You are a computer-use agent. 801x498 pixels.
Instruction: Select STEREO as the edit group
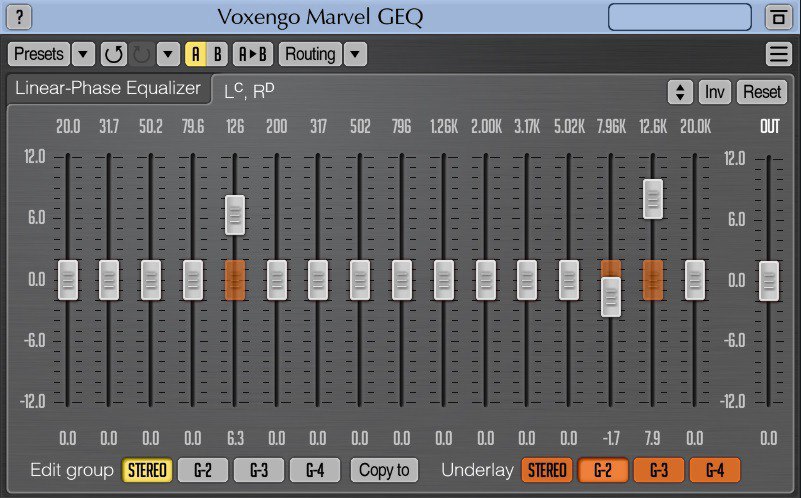click(x=147, y=470)
